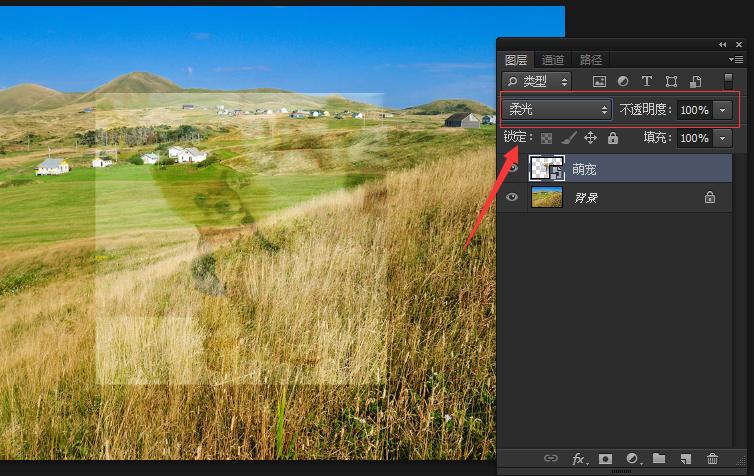This screenshot has height=476, width=754.
Task: Create a new layer group folder
Action: 659,459
